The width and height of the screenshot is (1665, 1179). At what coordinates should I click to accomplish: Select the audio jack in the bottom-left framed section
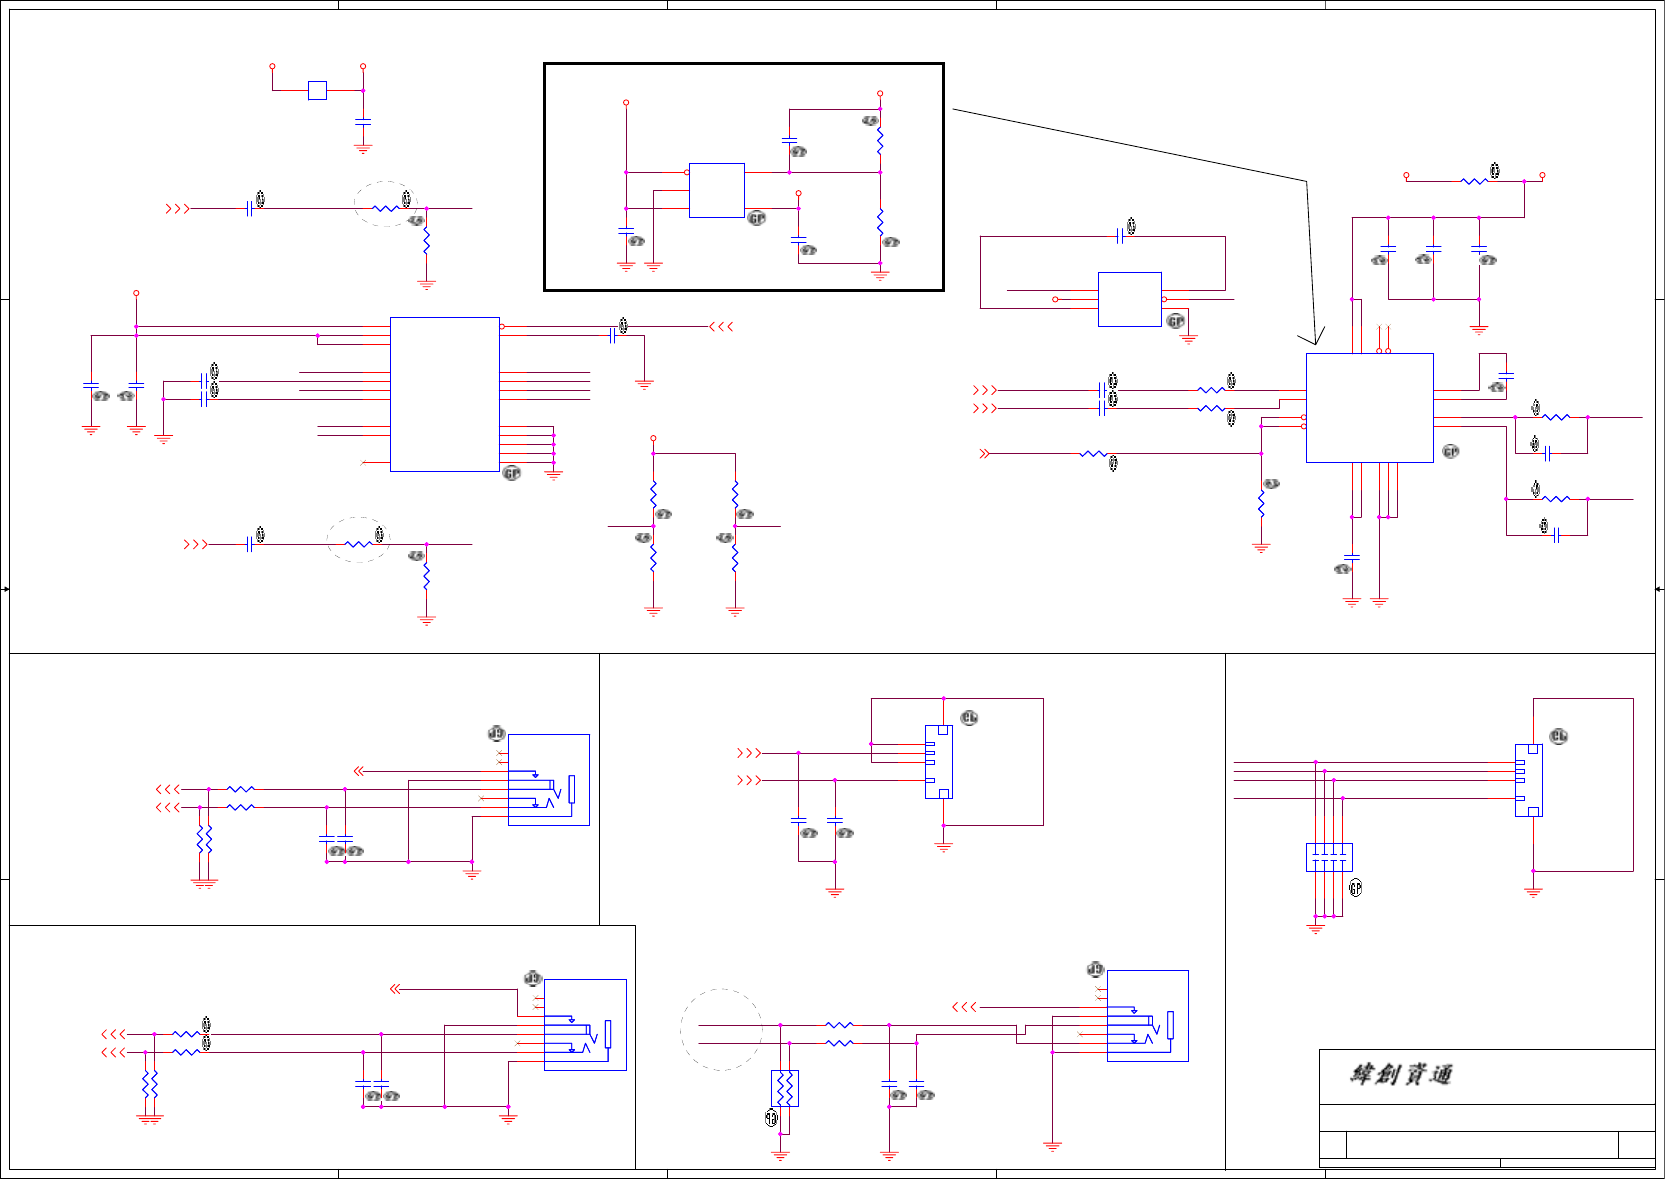click(585, 1025)
